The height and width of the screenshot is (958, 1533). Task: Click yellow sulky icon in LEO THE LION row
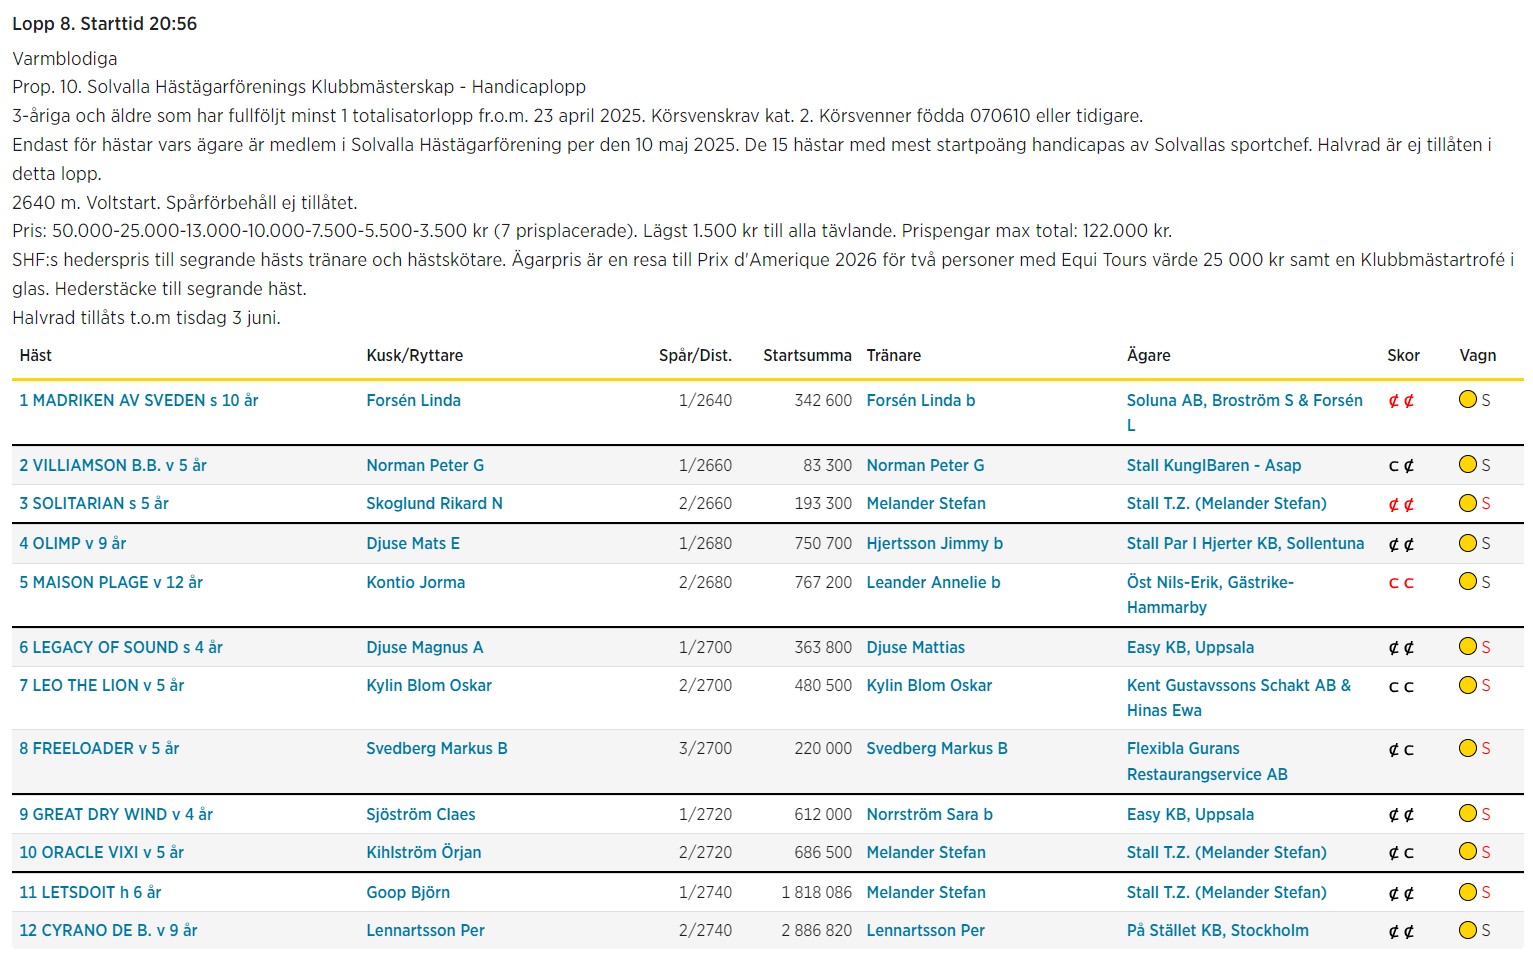coord(1468,684)
